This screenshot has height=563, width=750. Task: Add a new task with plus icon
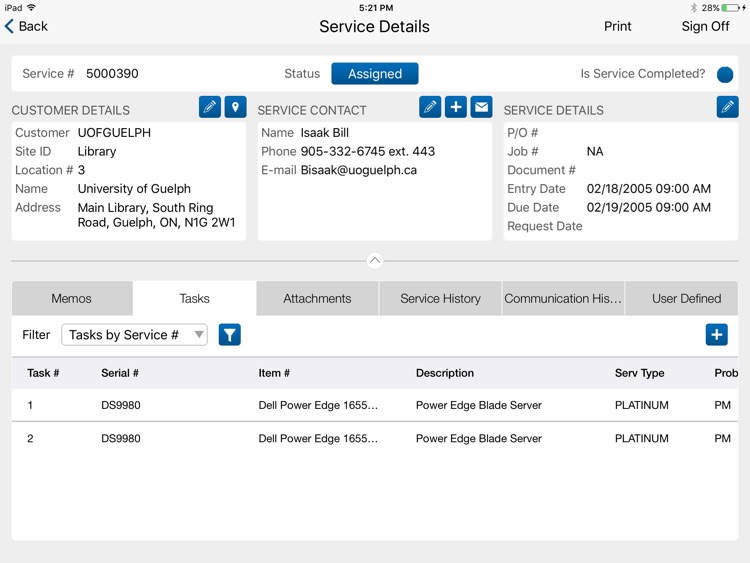[717, 334]
